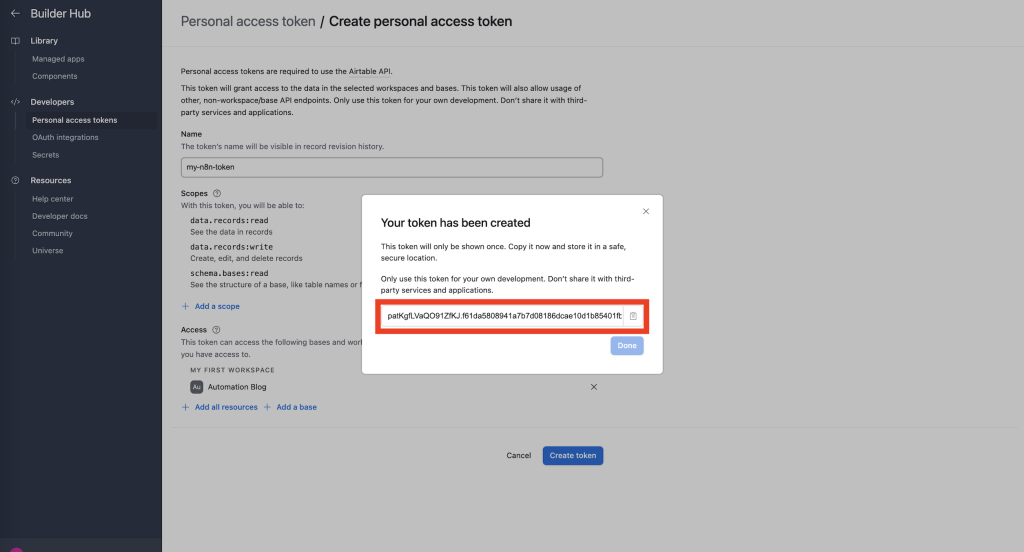1024x552 pixels.
Task: Click the token name input field
Action: (x=392, y=168)
